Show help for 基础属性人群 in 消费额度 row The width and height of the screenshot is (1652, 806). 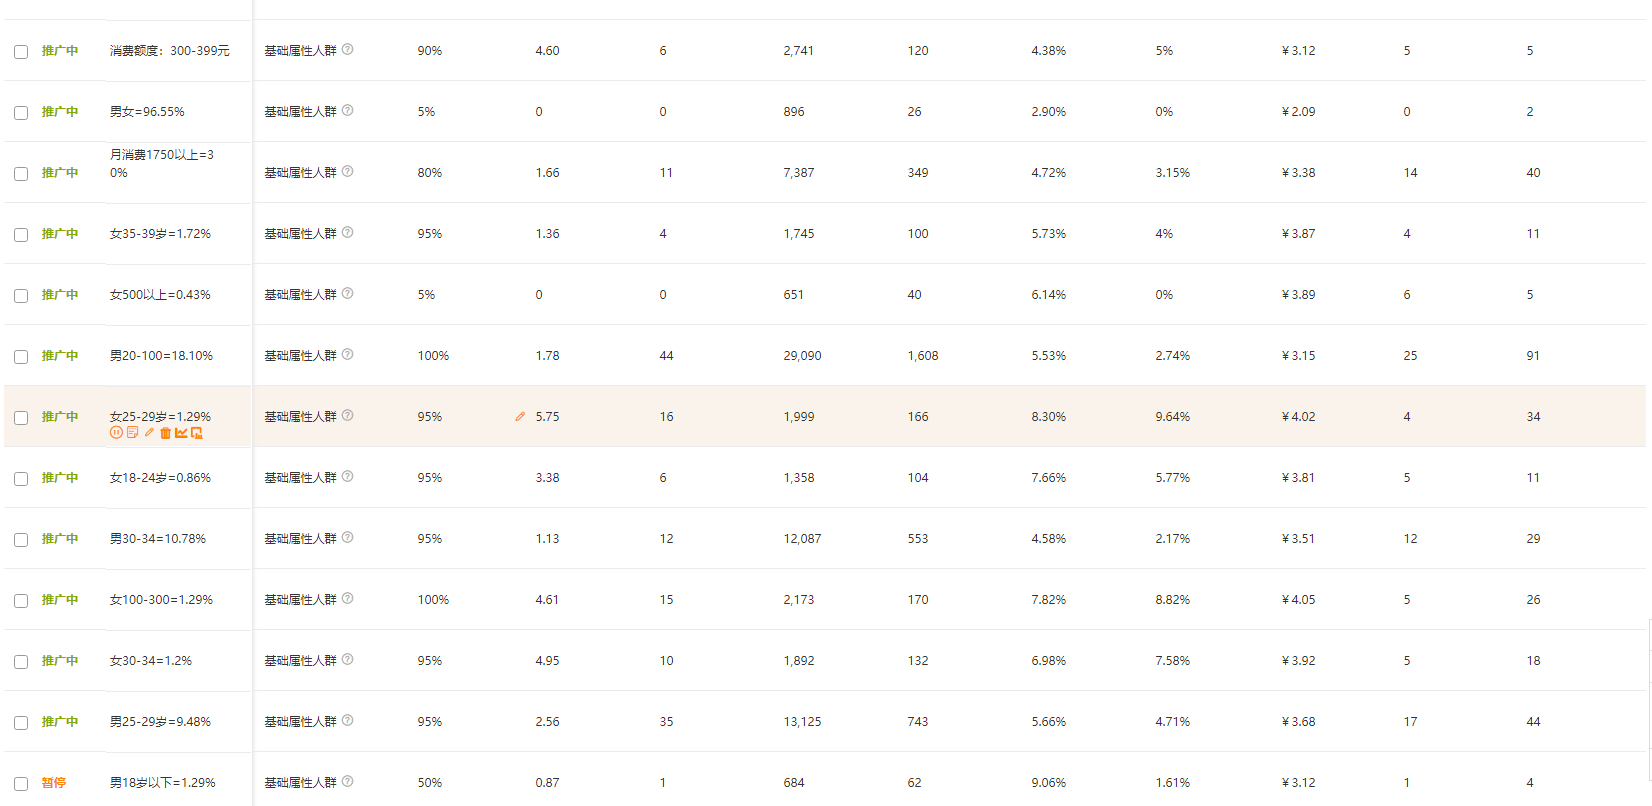coord(348,49)
